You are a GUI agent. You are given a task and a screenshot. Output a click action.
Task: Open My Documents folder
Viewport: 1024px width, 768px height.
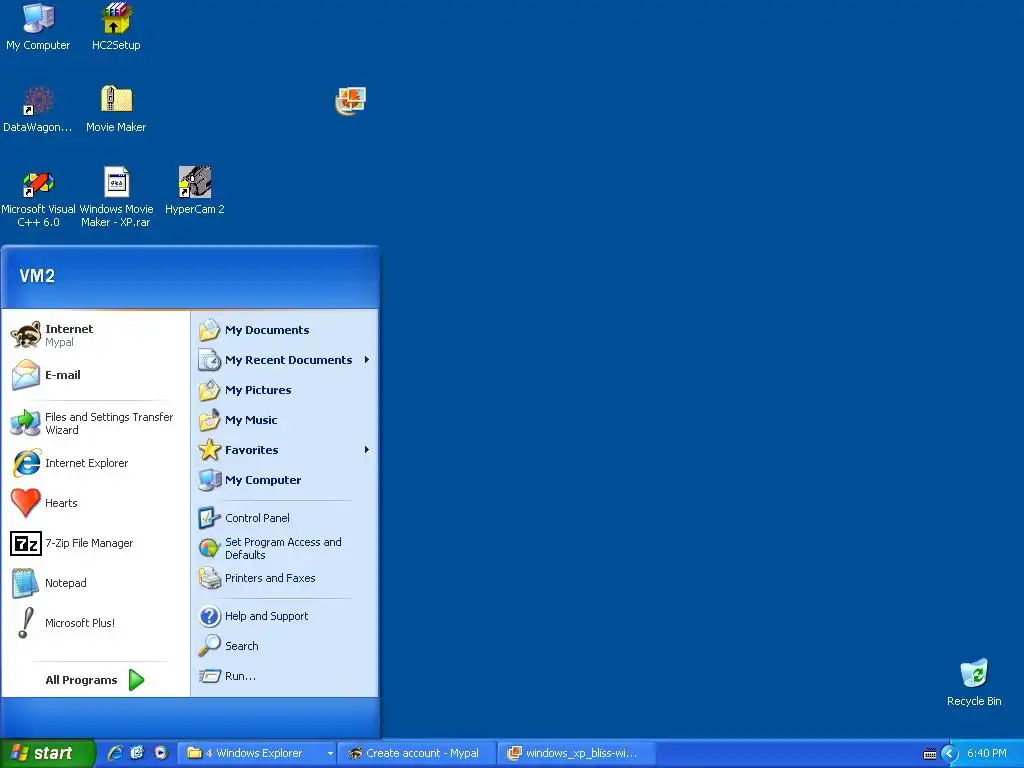(x=285, y=330)
